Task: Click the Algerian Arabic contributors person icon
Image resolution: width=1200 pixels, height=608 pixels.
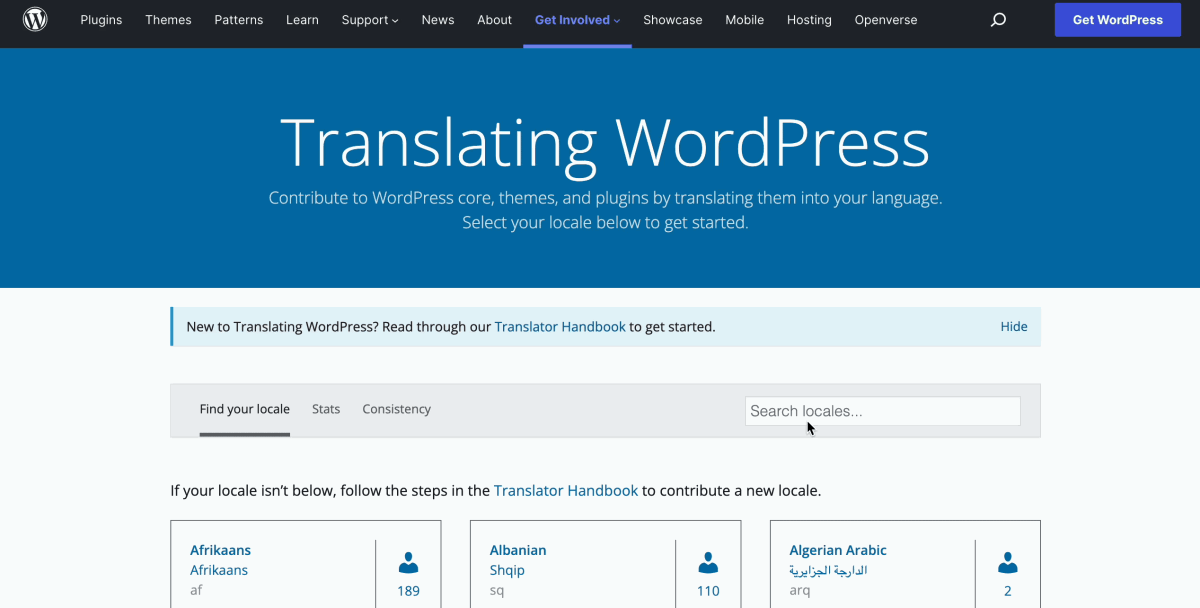Action: [x=1008, y=562]
